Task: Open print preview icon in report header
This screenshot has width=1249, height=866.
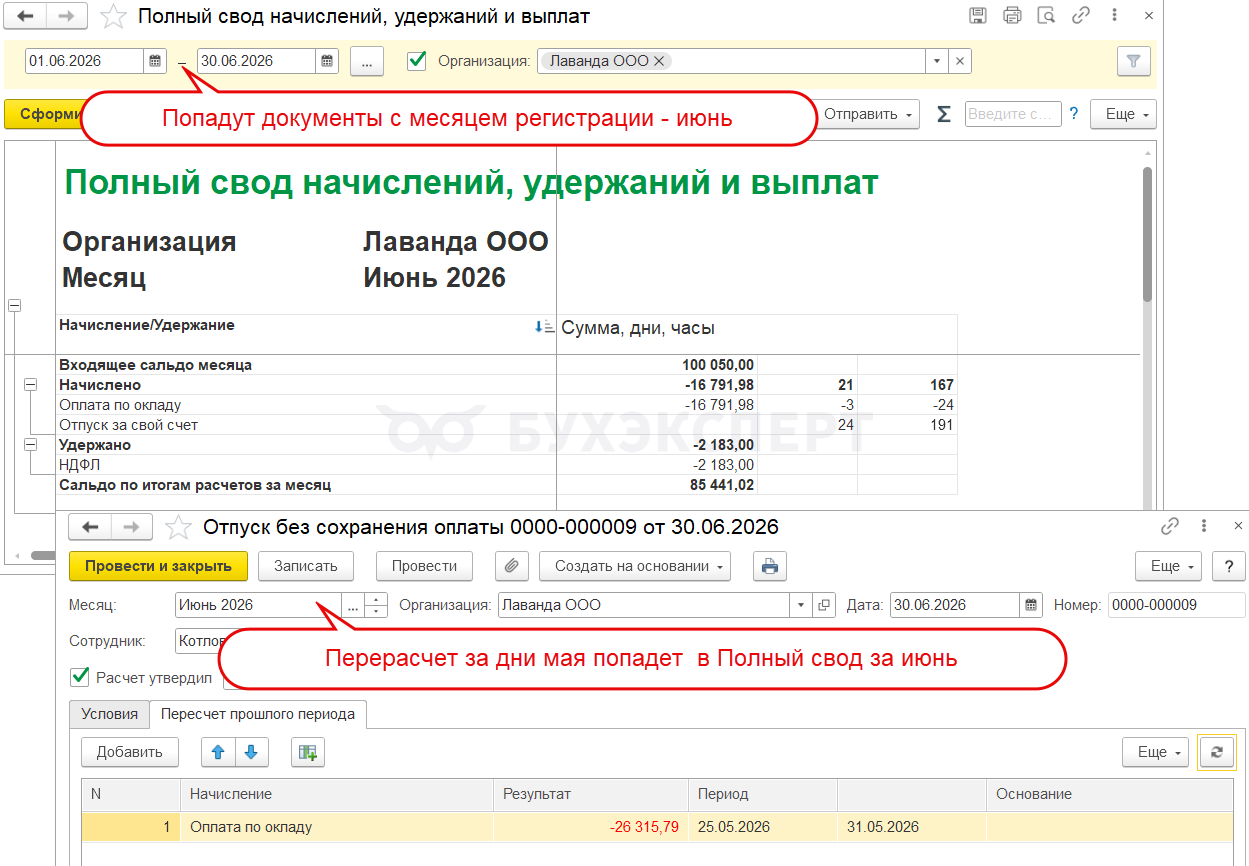Action: click(1046, 16)
